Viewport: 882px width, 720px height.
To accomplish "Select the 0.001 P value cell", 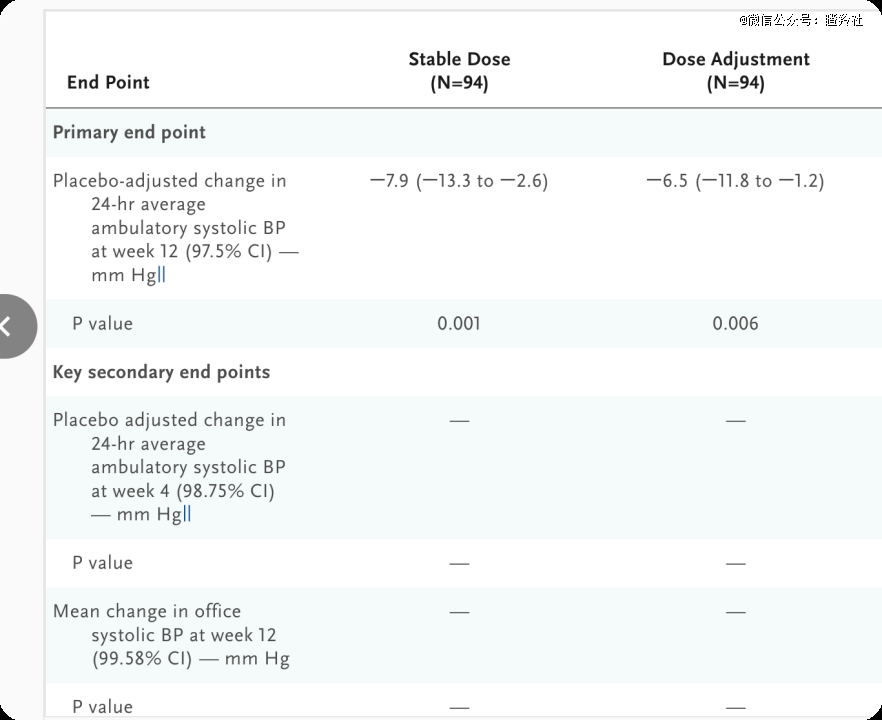I will 459,323.
